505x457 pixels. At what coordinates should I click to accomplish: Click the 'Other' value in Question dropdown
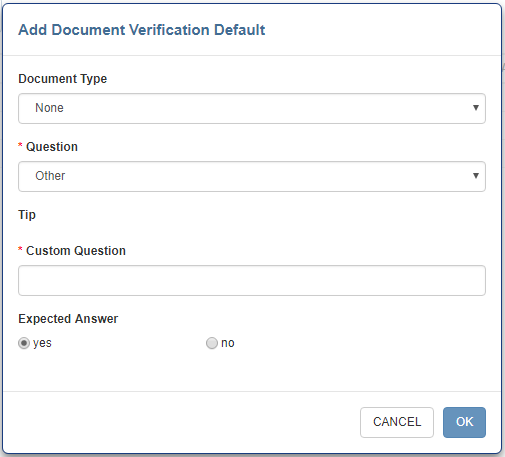click(50, 176)
